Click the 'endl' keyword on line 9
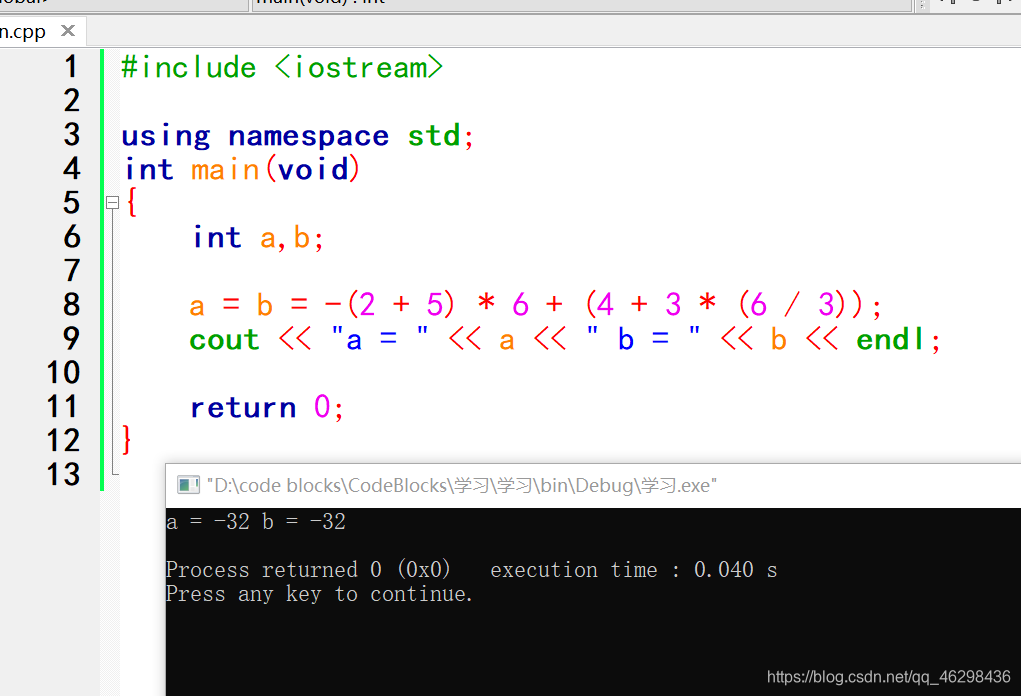This screenshot has height=696, width=1021. pyautogui.click(x=890, y=339)
